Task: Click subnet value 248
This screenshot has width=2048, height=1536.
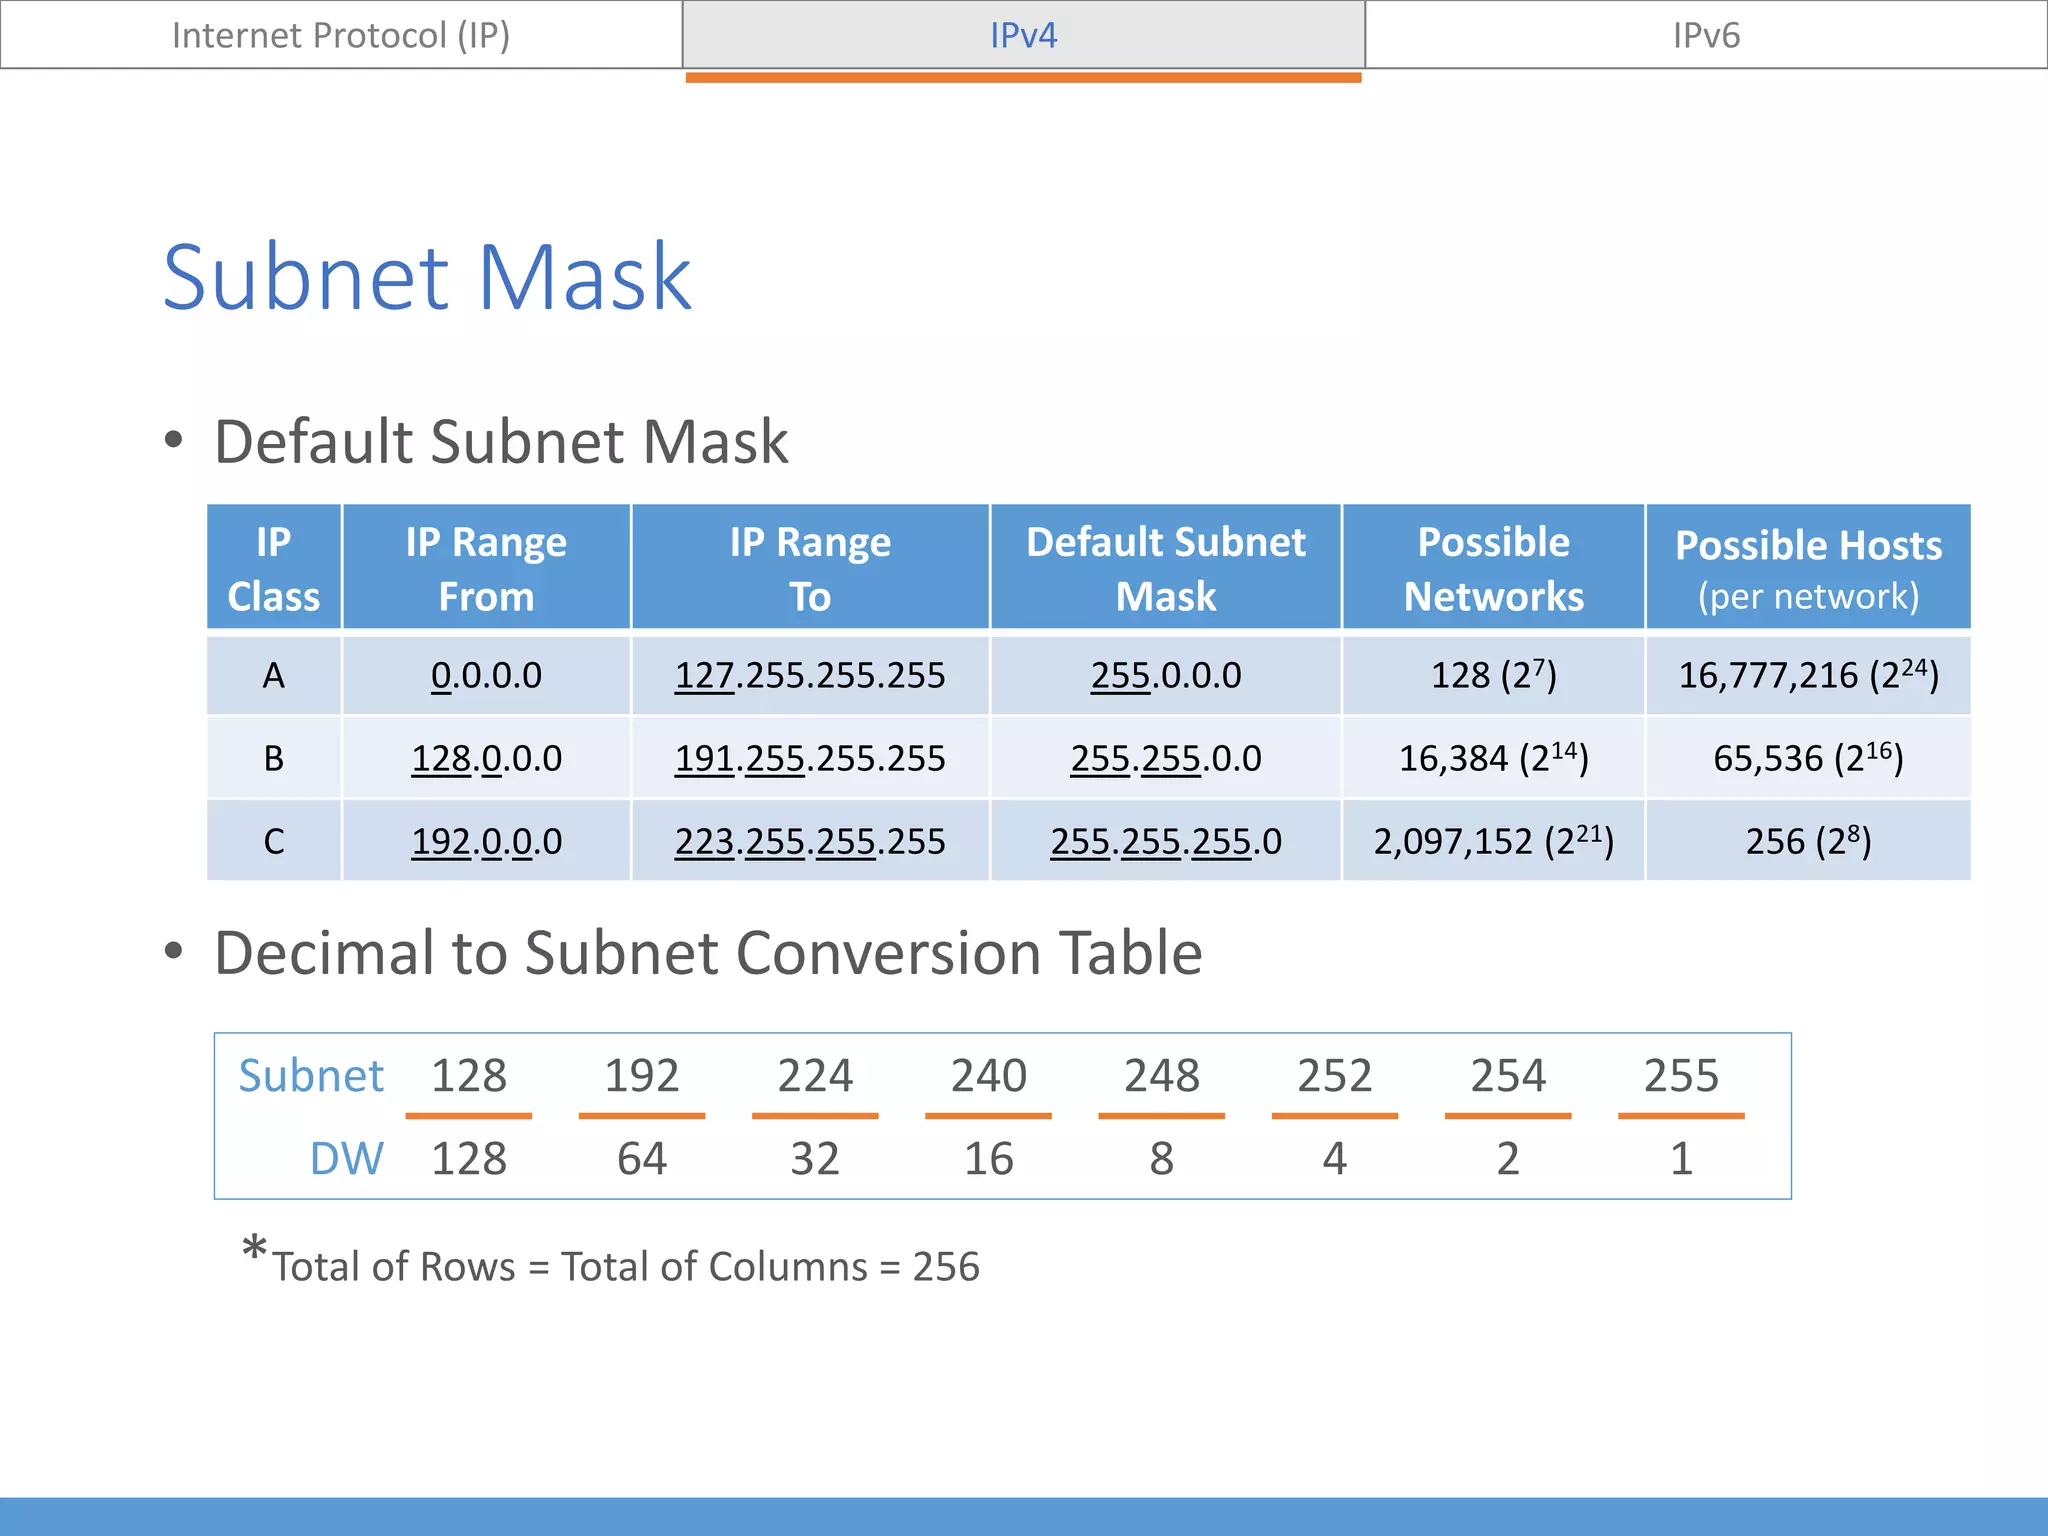Action: click(1162, 1076)
